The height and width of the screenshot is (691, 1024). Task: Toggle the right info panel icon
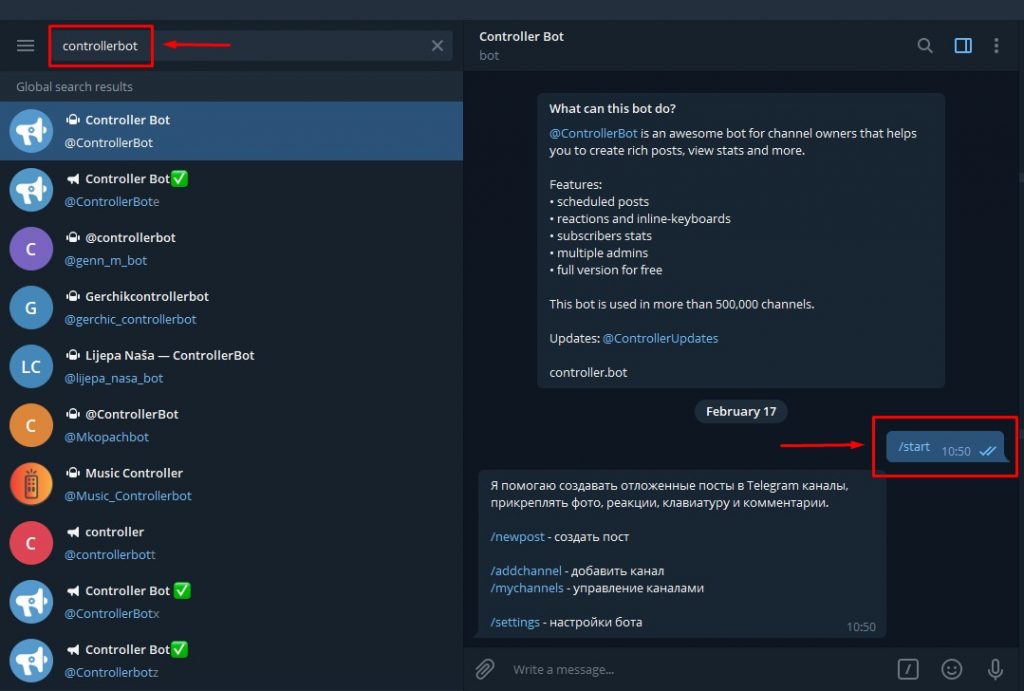(963, 46)
